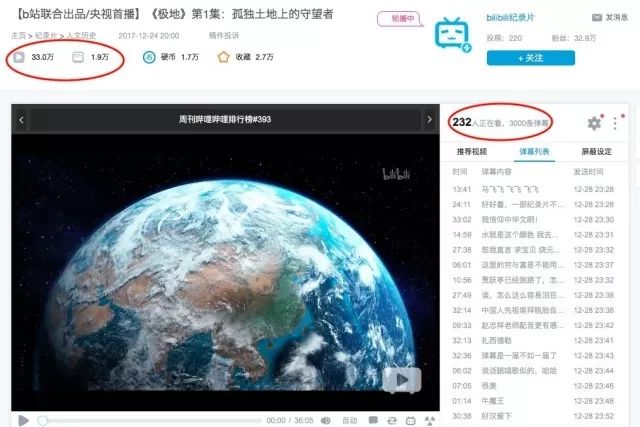Open the bilibili纪录片 uploader name link
The width and height of the screenshot is (640, 427).
pyautogui.click(x=510, y=18)
